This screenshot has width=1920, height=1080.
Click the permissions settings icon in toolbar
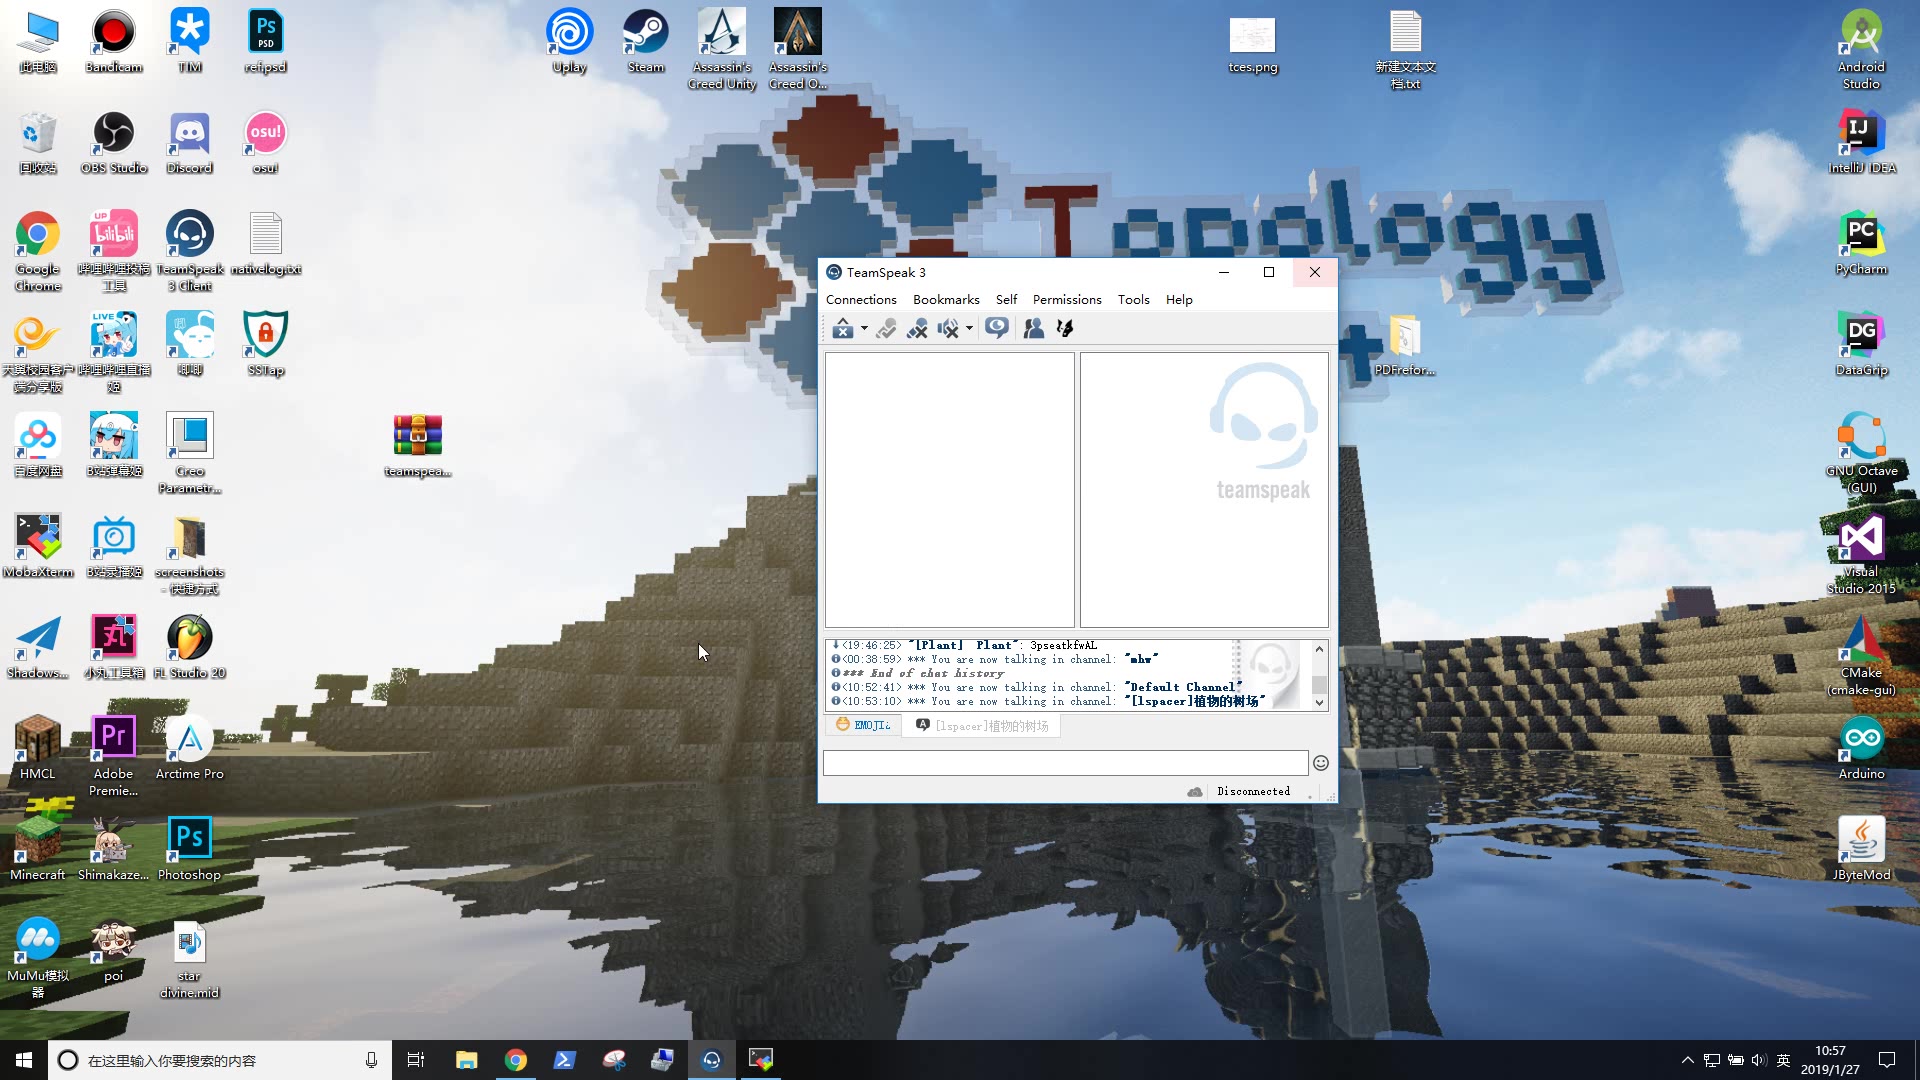coord(1064,328)
